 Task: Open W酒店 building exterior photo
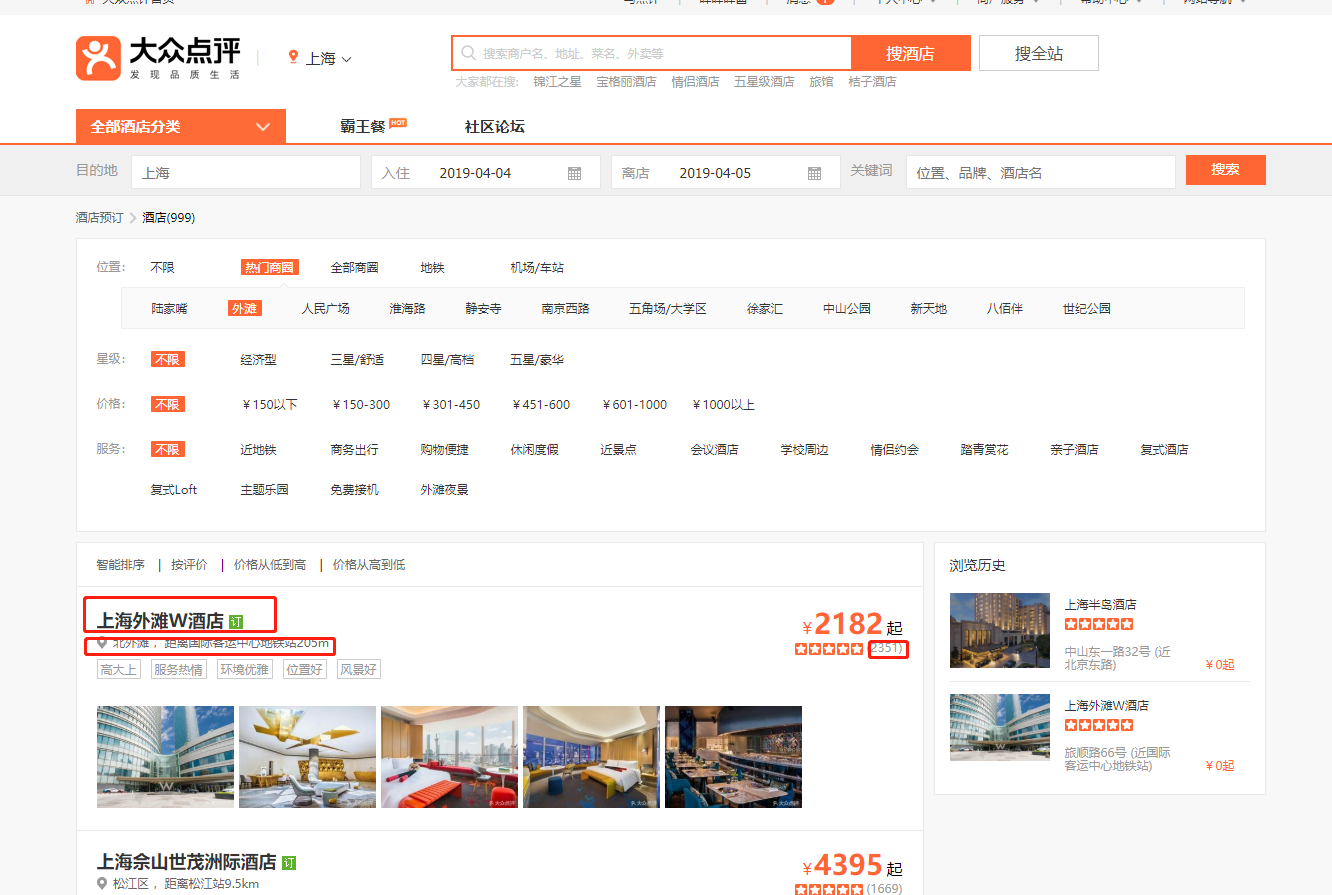pos(165,757)
